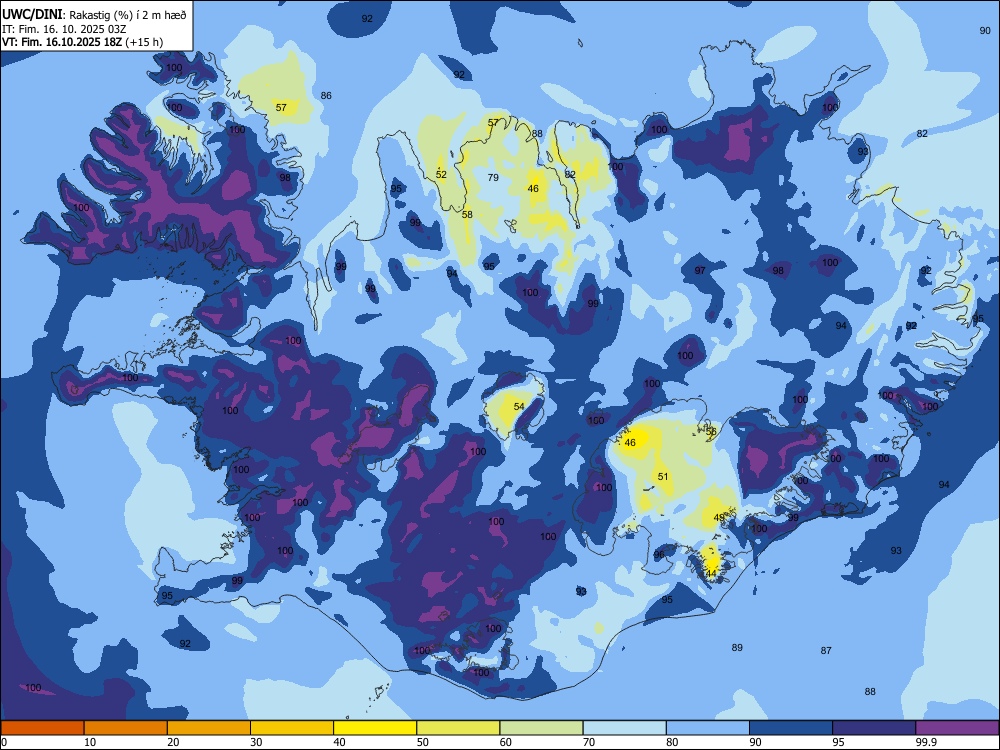Click the pale yellow 50–60 legend swatch
This screenshot has height=750, width=1000.
click(458, 728)
